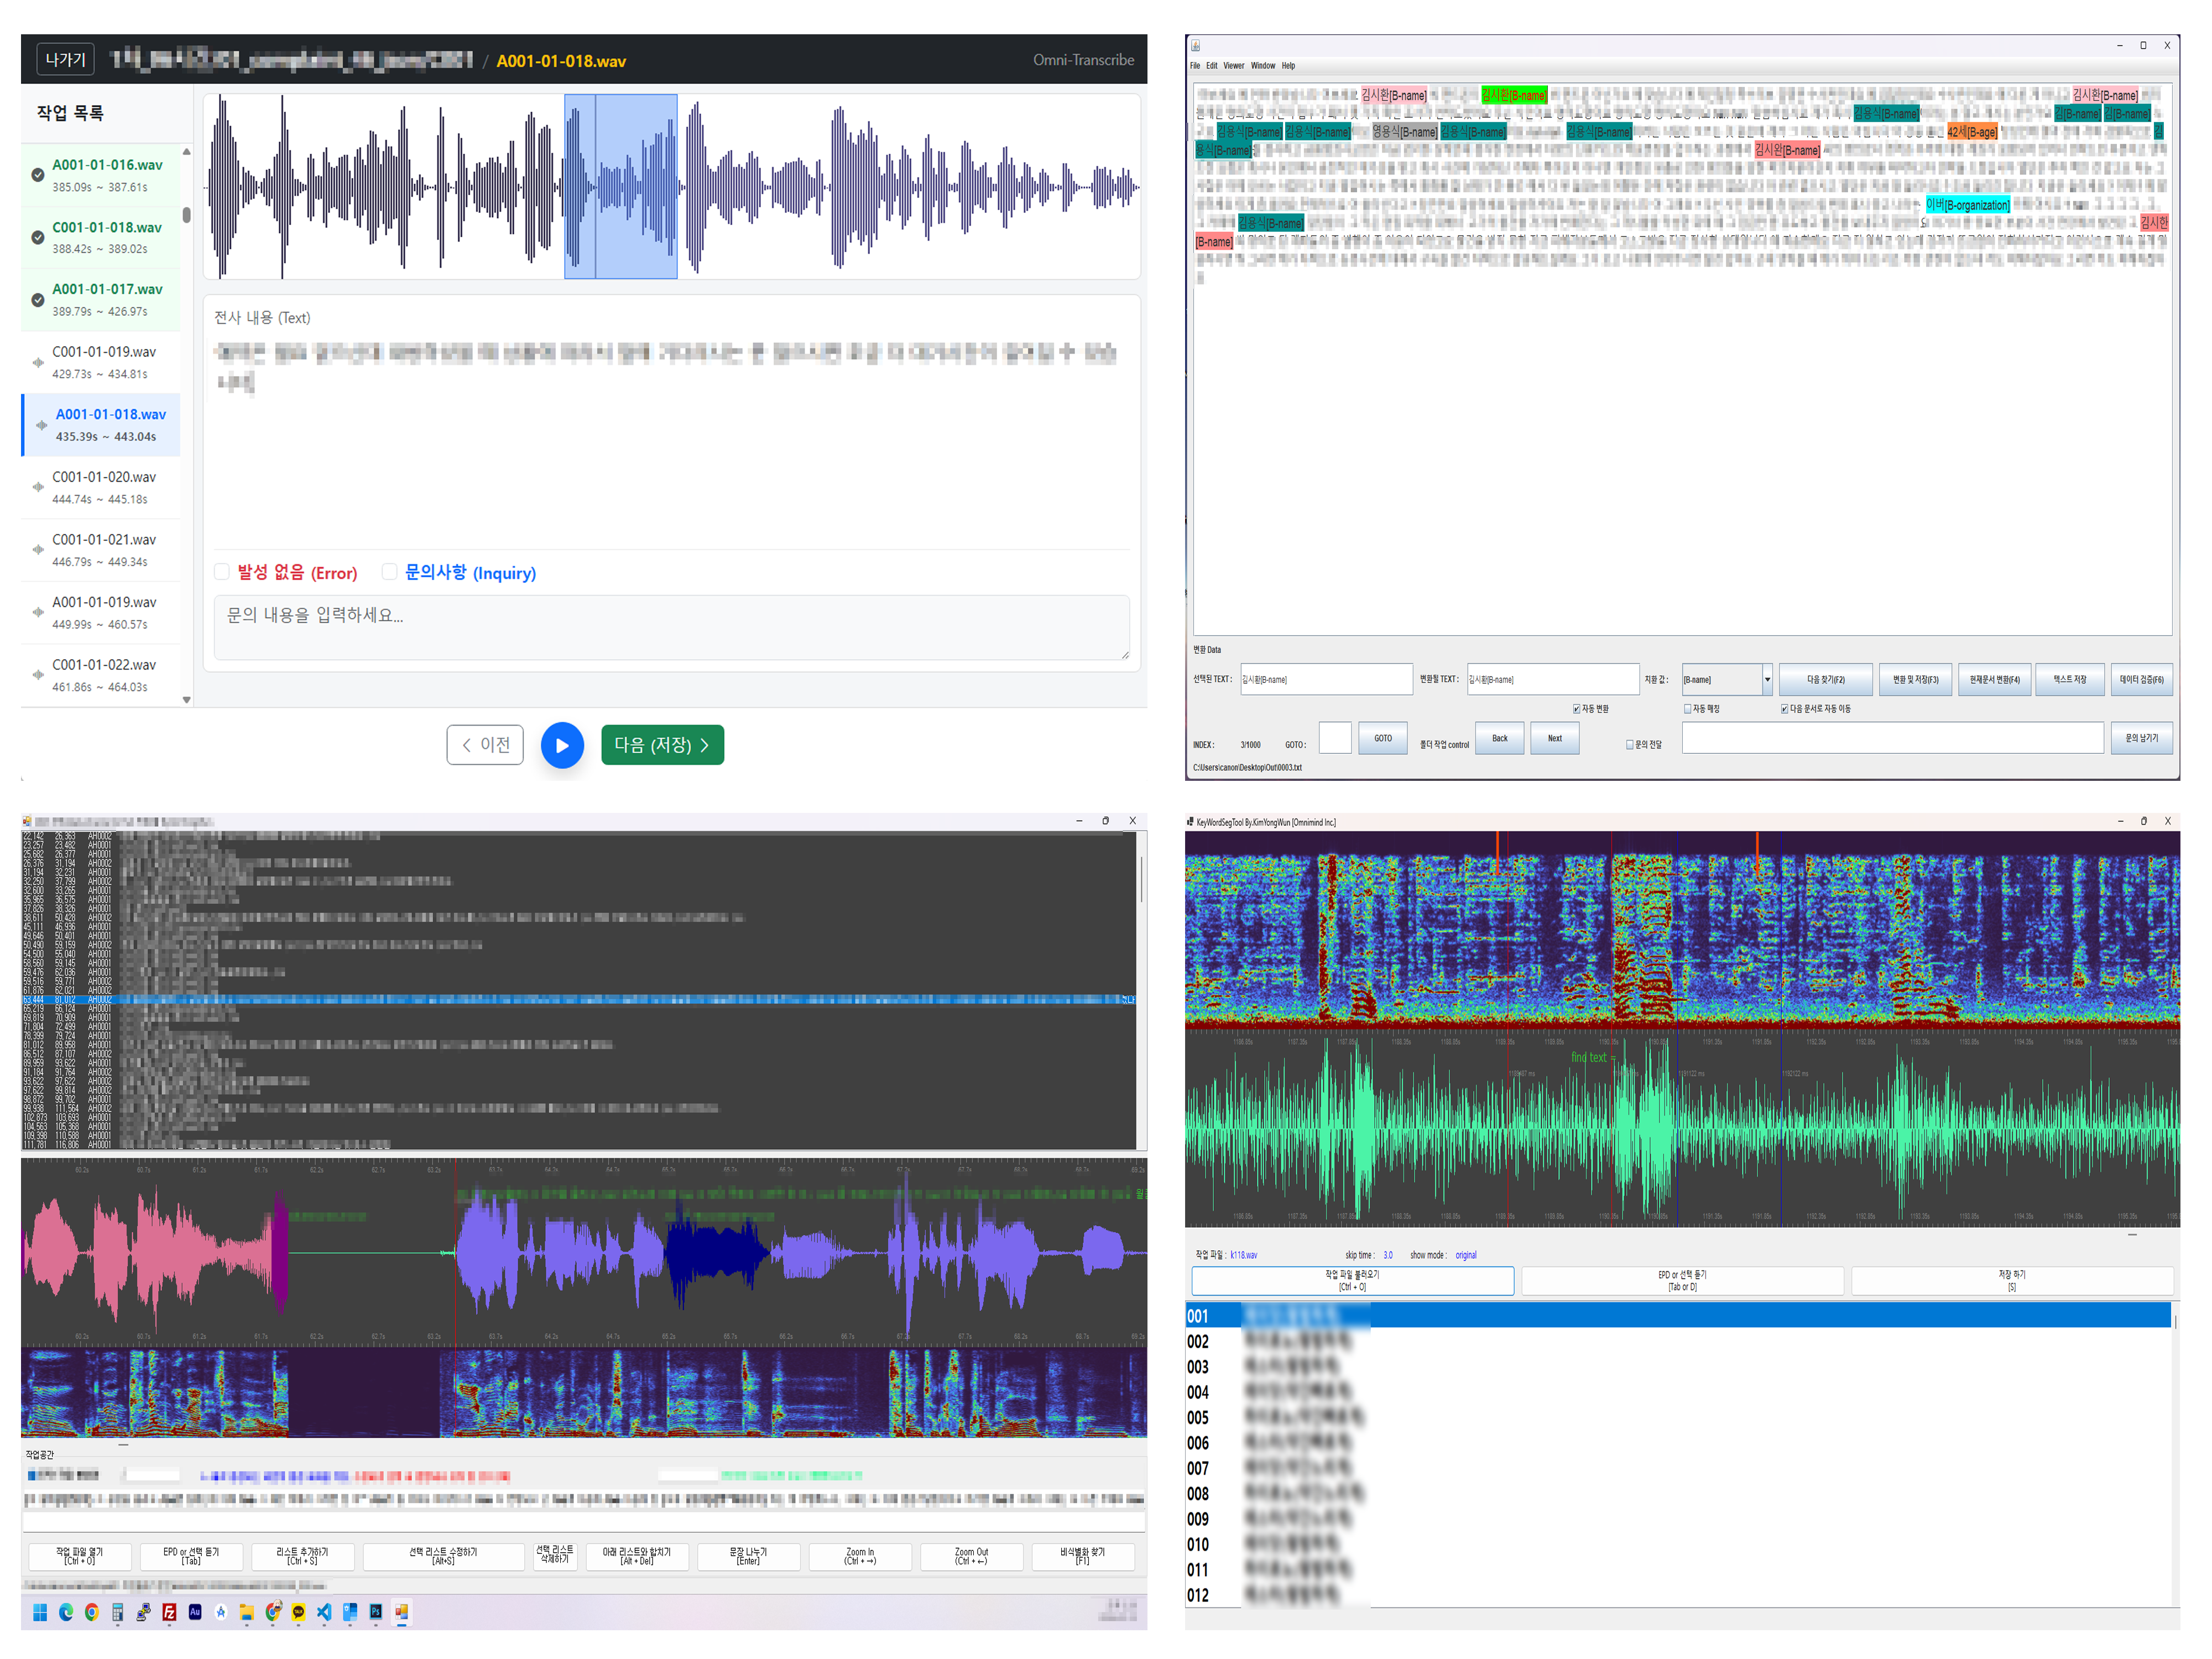Check the 발성 없음 (Error) checkbox
Image resolution: width=2212 pixels, height=1659 pixels.
222,572
